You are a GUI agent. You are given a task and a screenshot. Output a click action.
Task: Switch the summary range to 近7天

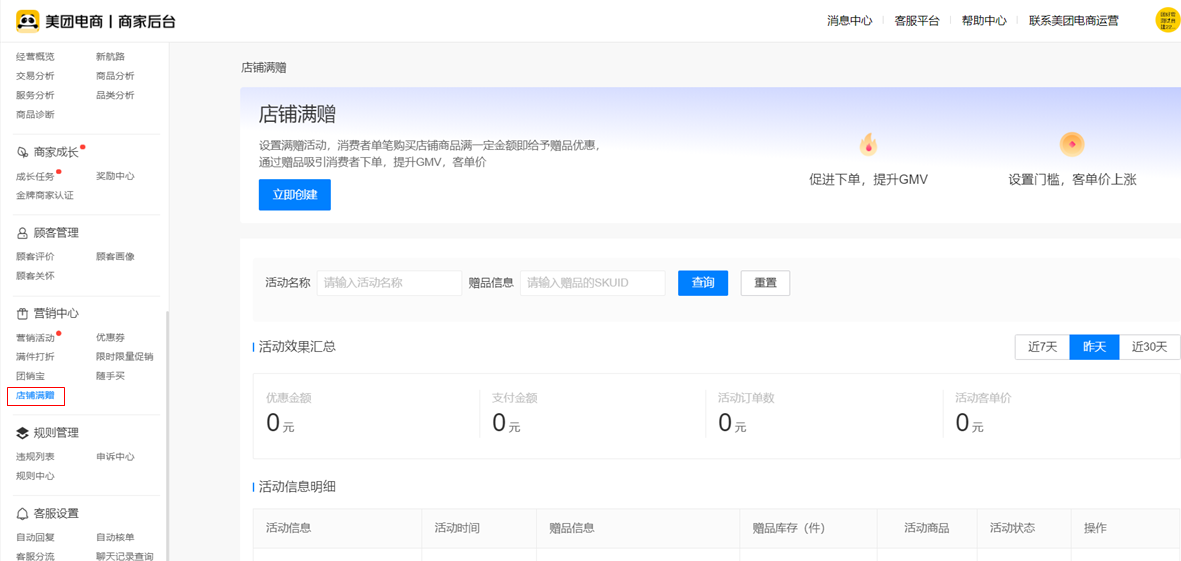point(1042,347)
